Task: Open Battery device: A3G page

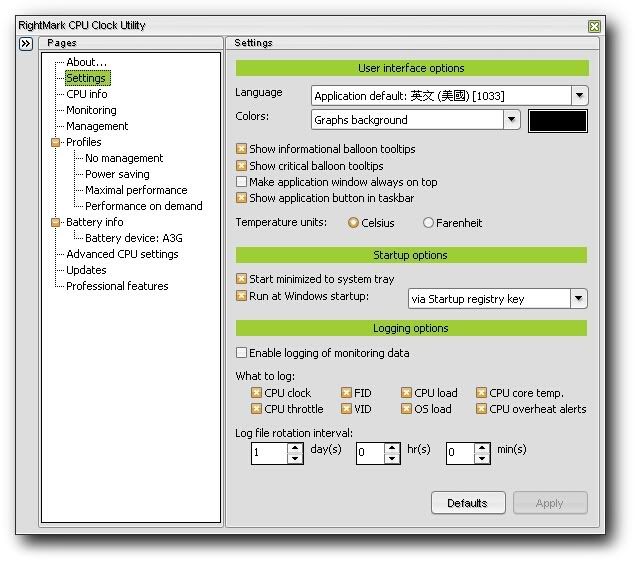Action: 134,238
